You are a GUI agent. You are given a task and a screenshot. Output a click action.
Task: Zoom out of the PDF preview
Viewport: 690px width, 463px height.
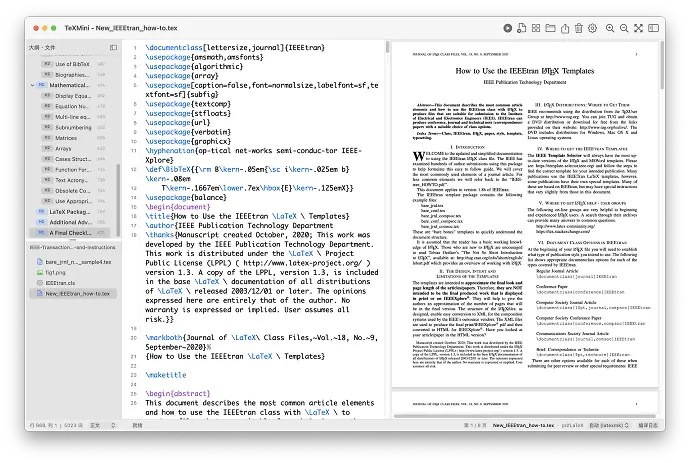point(624,28)
